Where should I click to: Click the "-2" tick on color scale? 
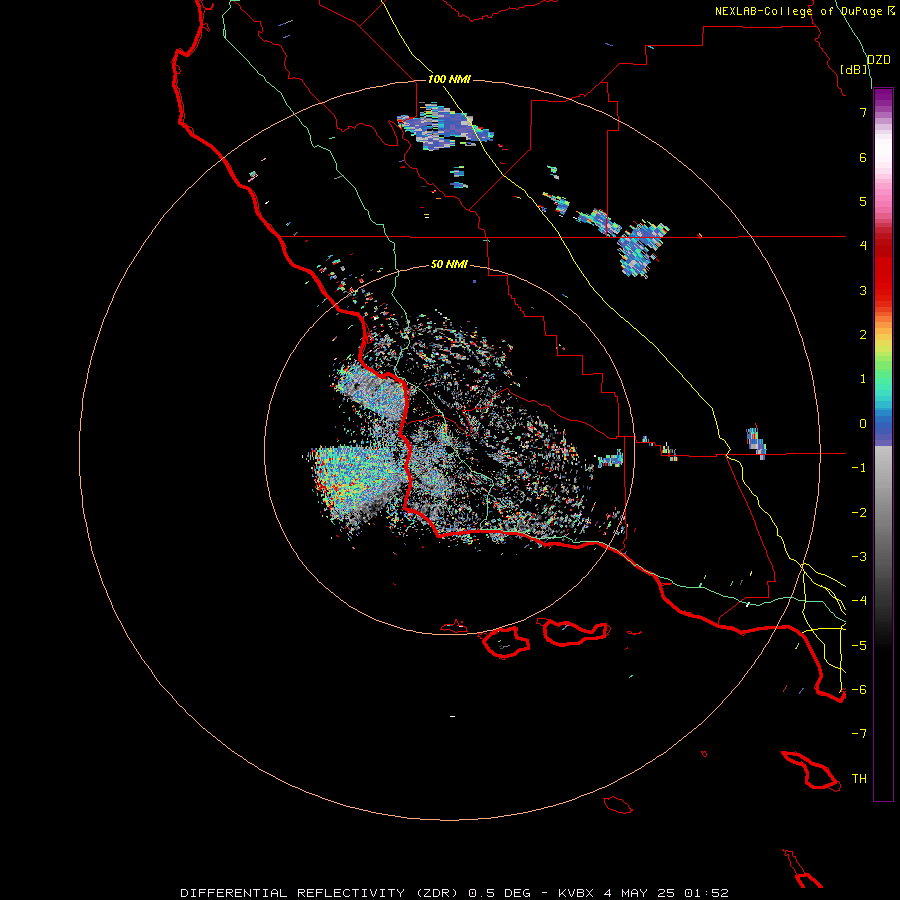tap(859, 513)
